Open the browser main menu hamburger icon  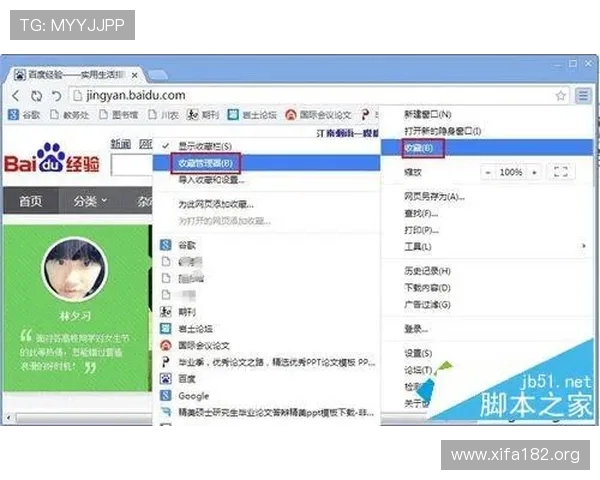(x=583, y=95)
